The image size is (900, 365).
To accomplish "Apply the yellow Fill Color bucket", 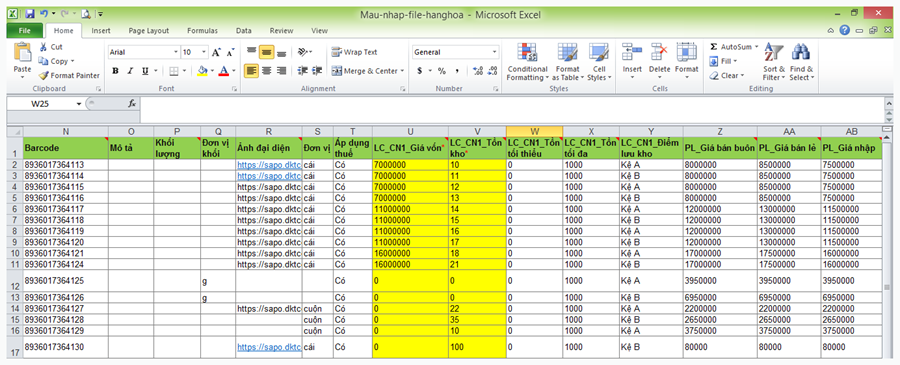I will tap(202, 71).
